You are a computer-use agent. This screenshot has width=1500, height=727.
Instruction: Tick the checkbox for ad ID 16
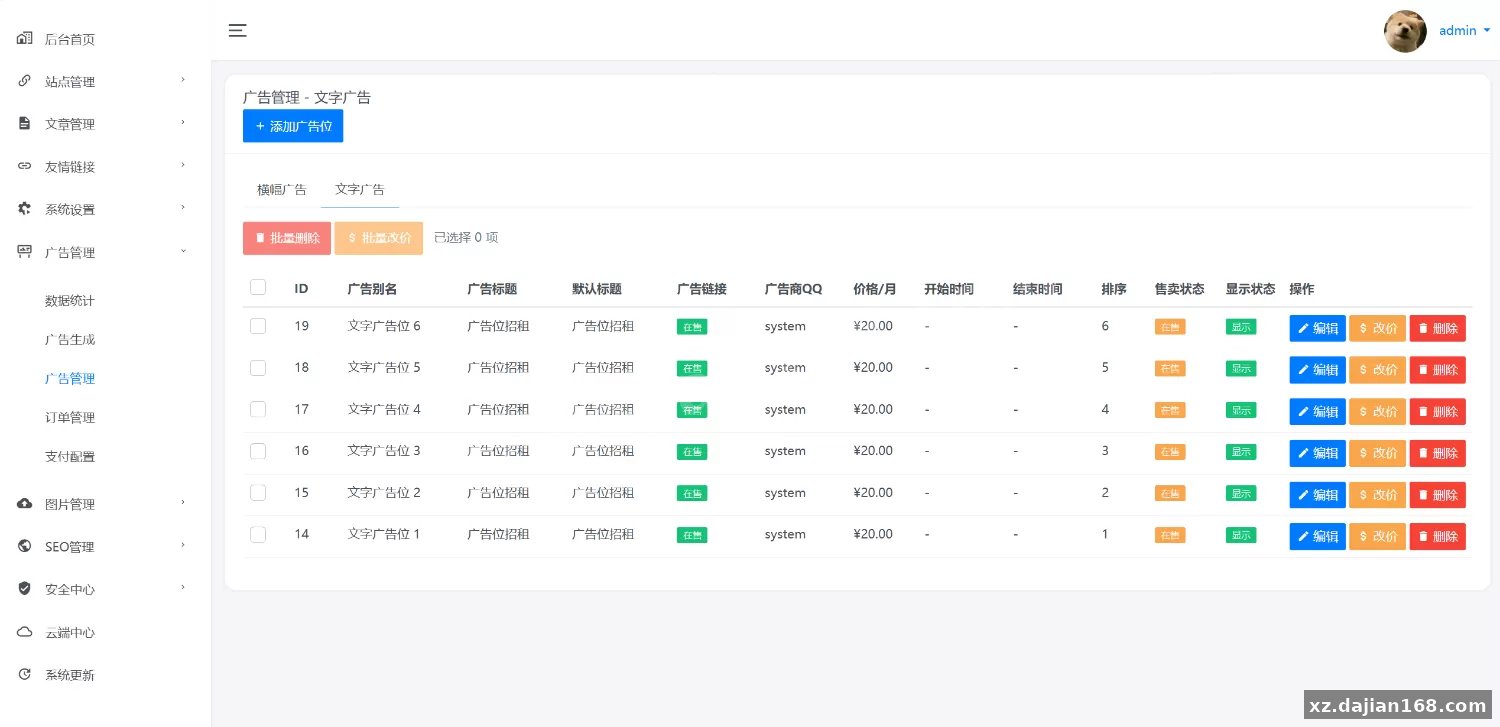coord(258,451)
